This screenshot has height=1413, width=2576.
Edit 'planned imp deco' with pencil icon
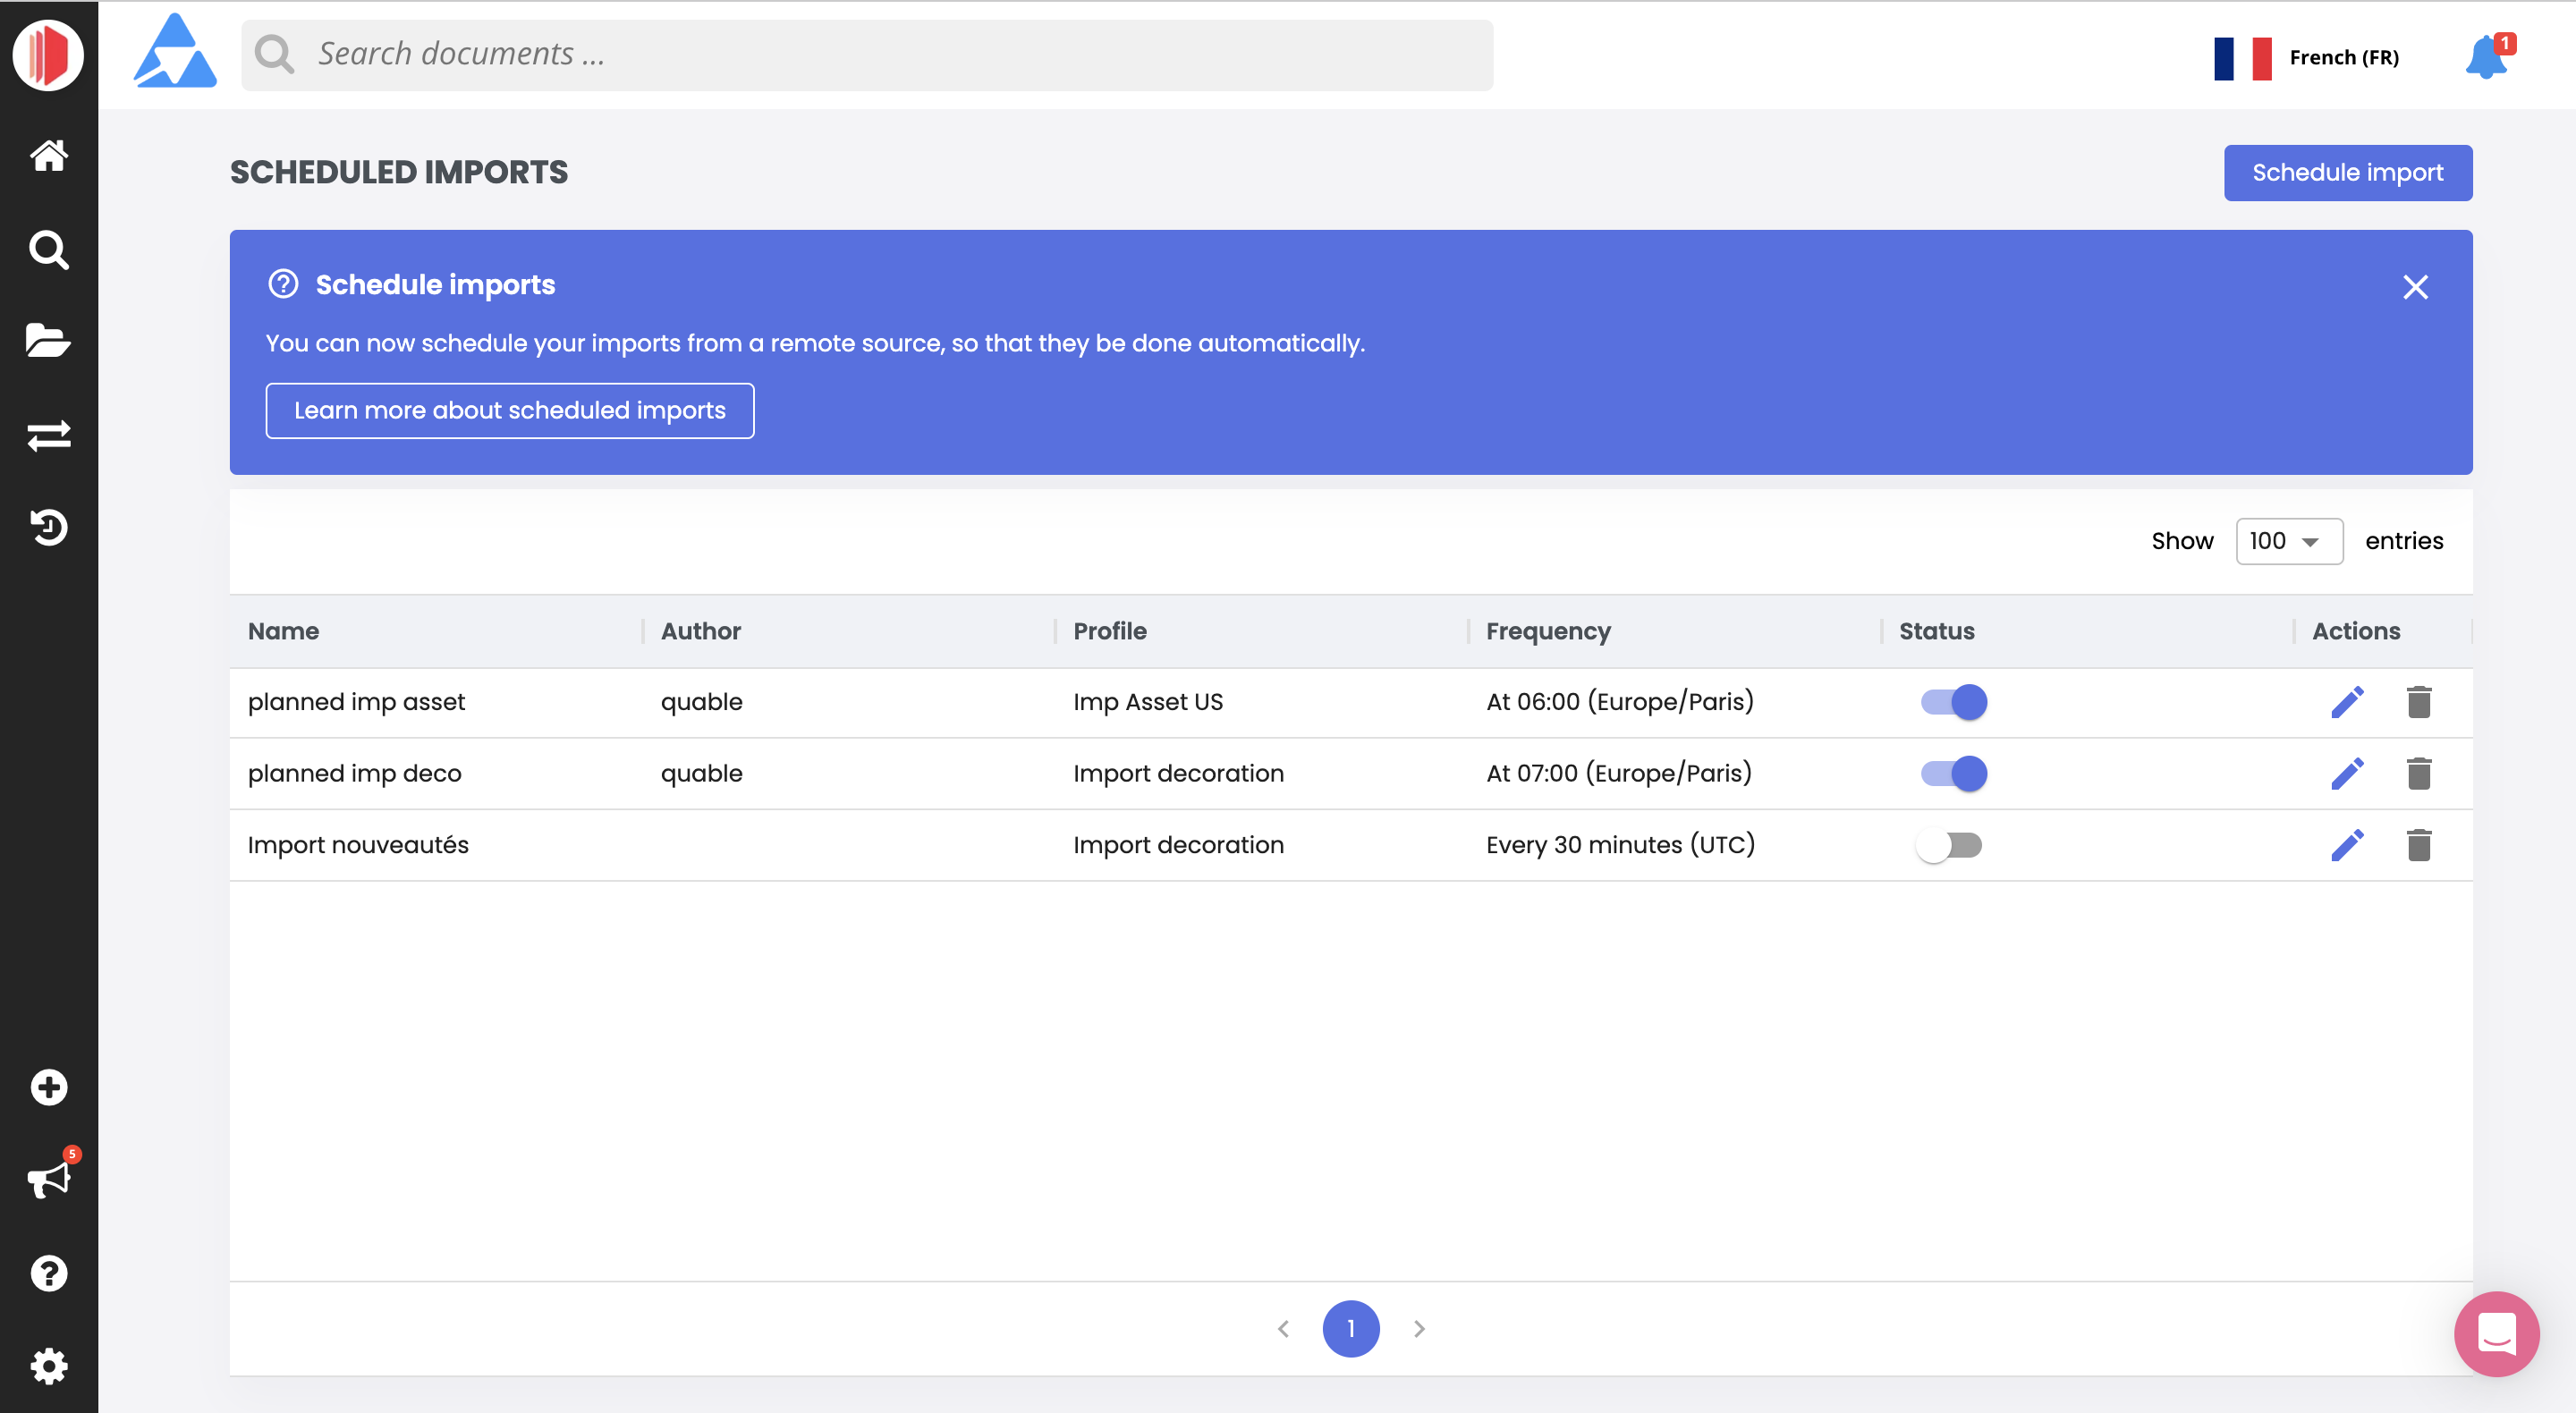click(2347, 773)
